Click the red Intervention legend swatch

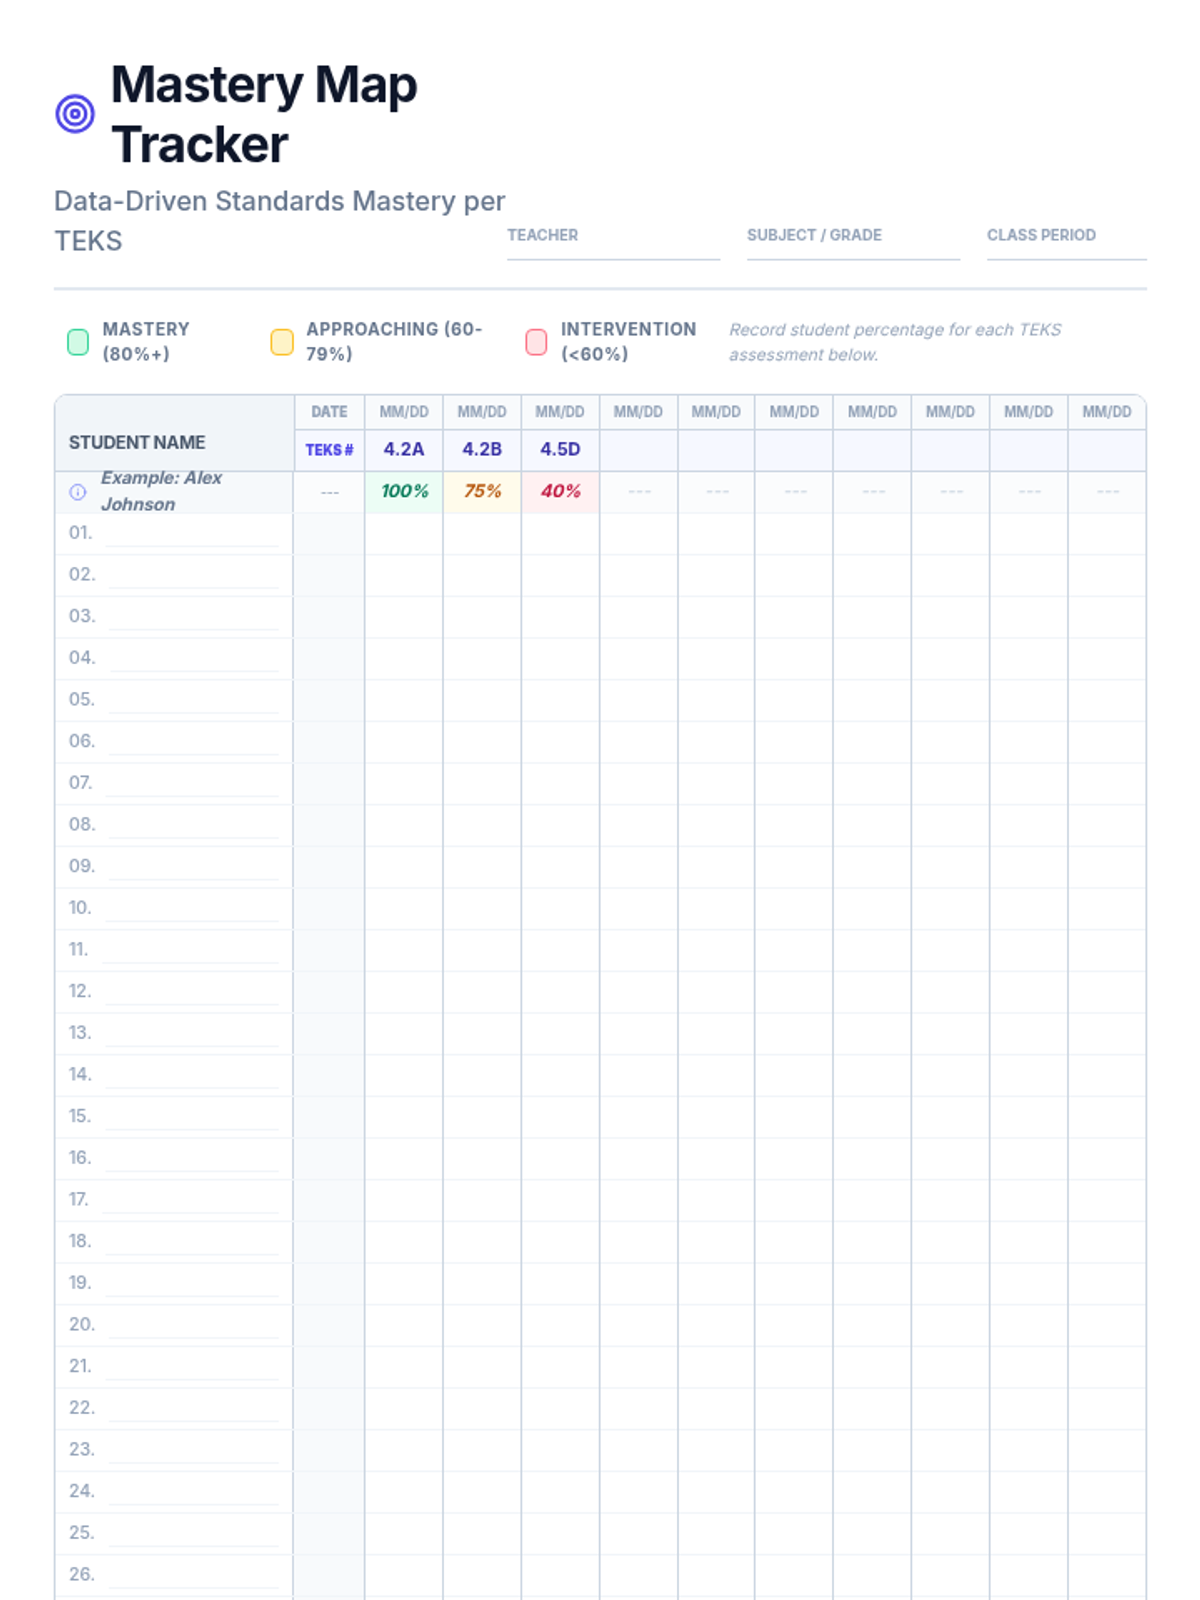[537, 342]
